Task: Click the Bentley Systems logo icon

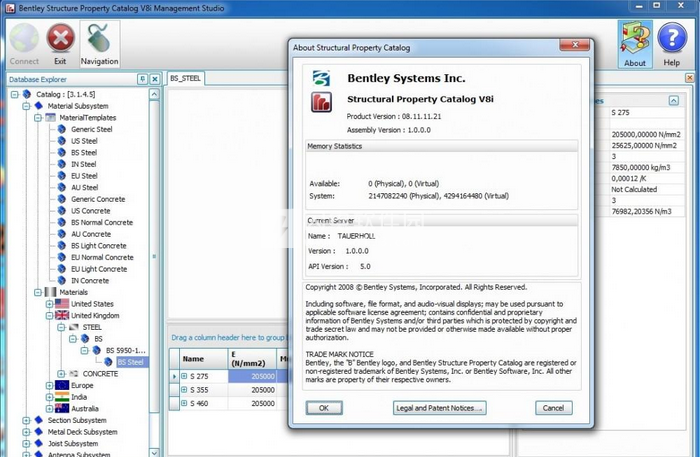Action: tap(321, 78)
